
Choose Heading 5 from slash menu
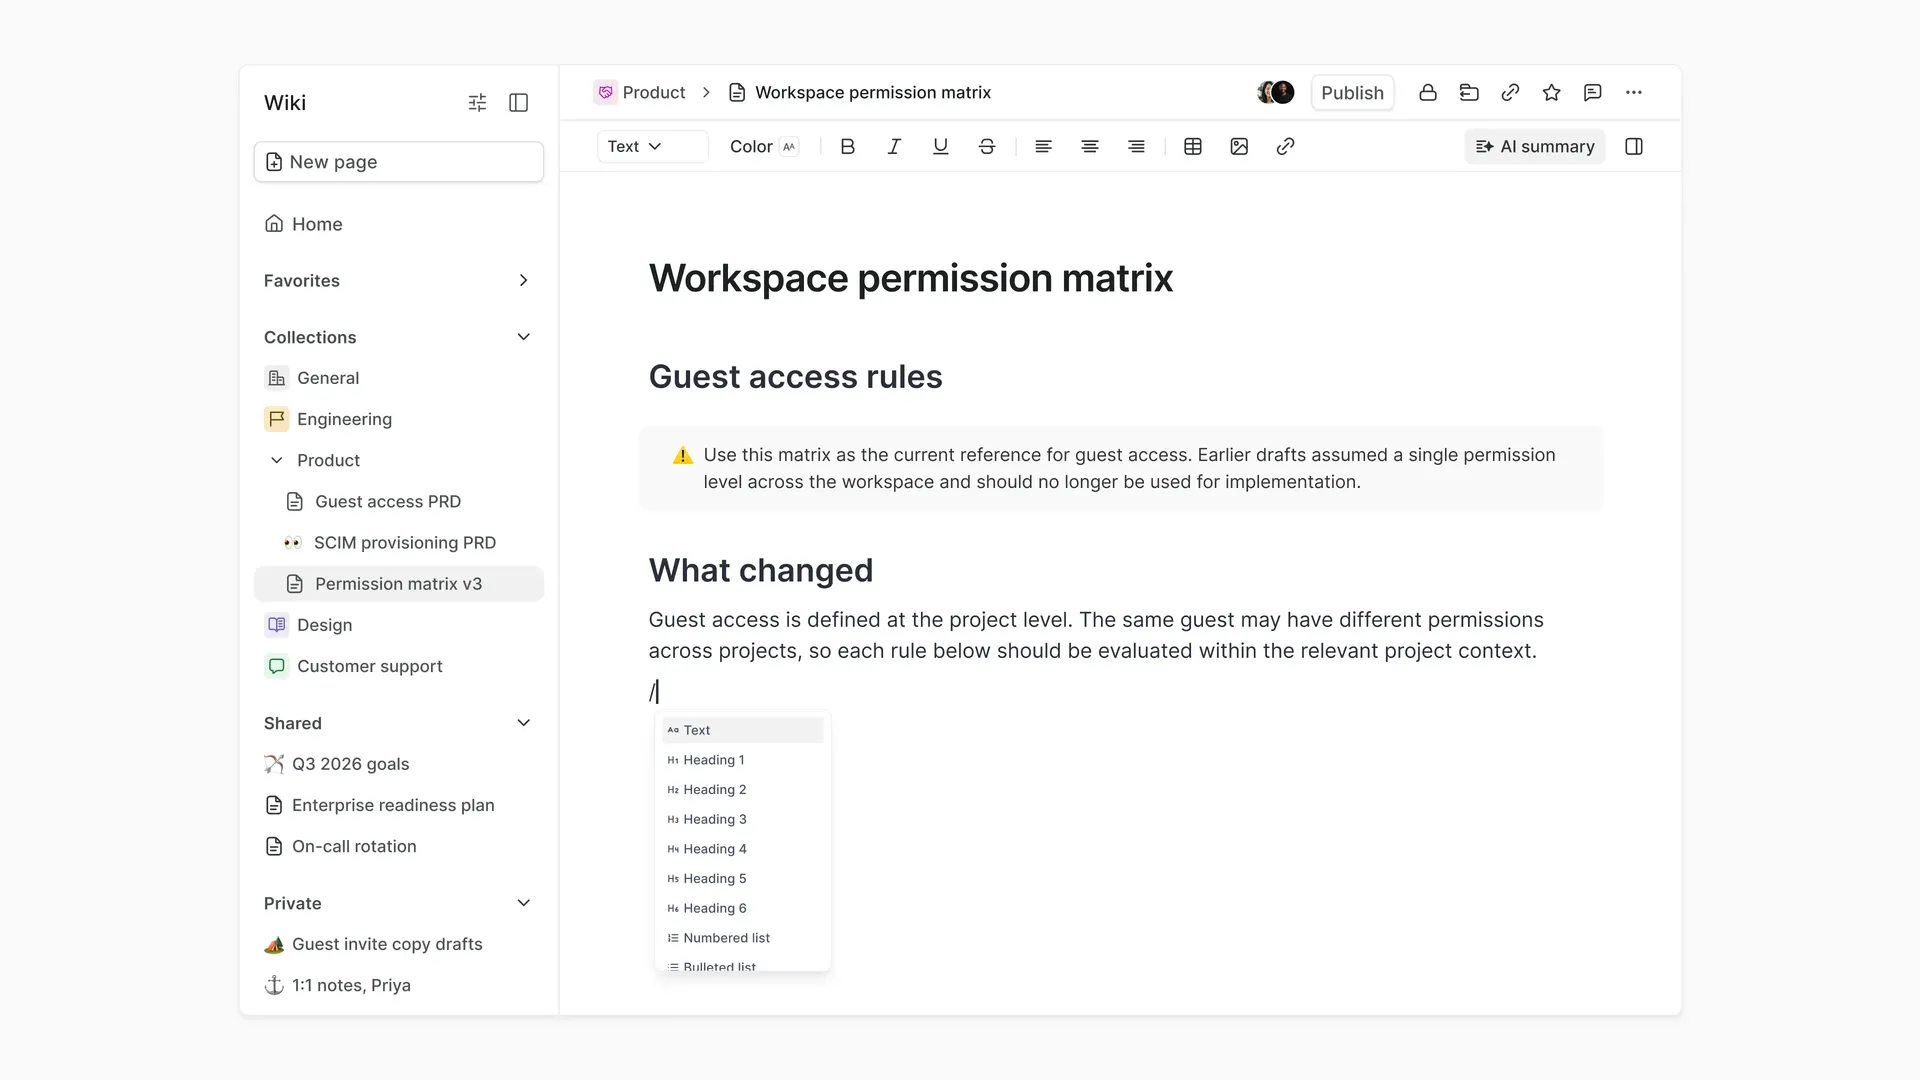[x=743, y=879]
